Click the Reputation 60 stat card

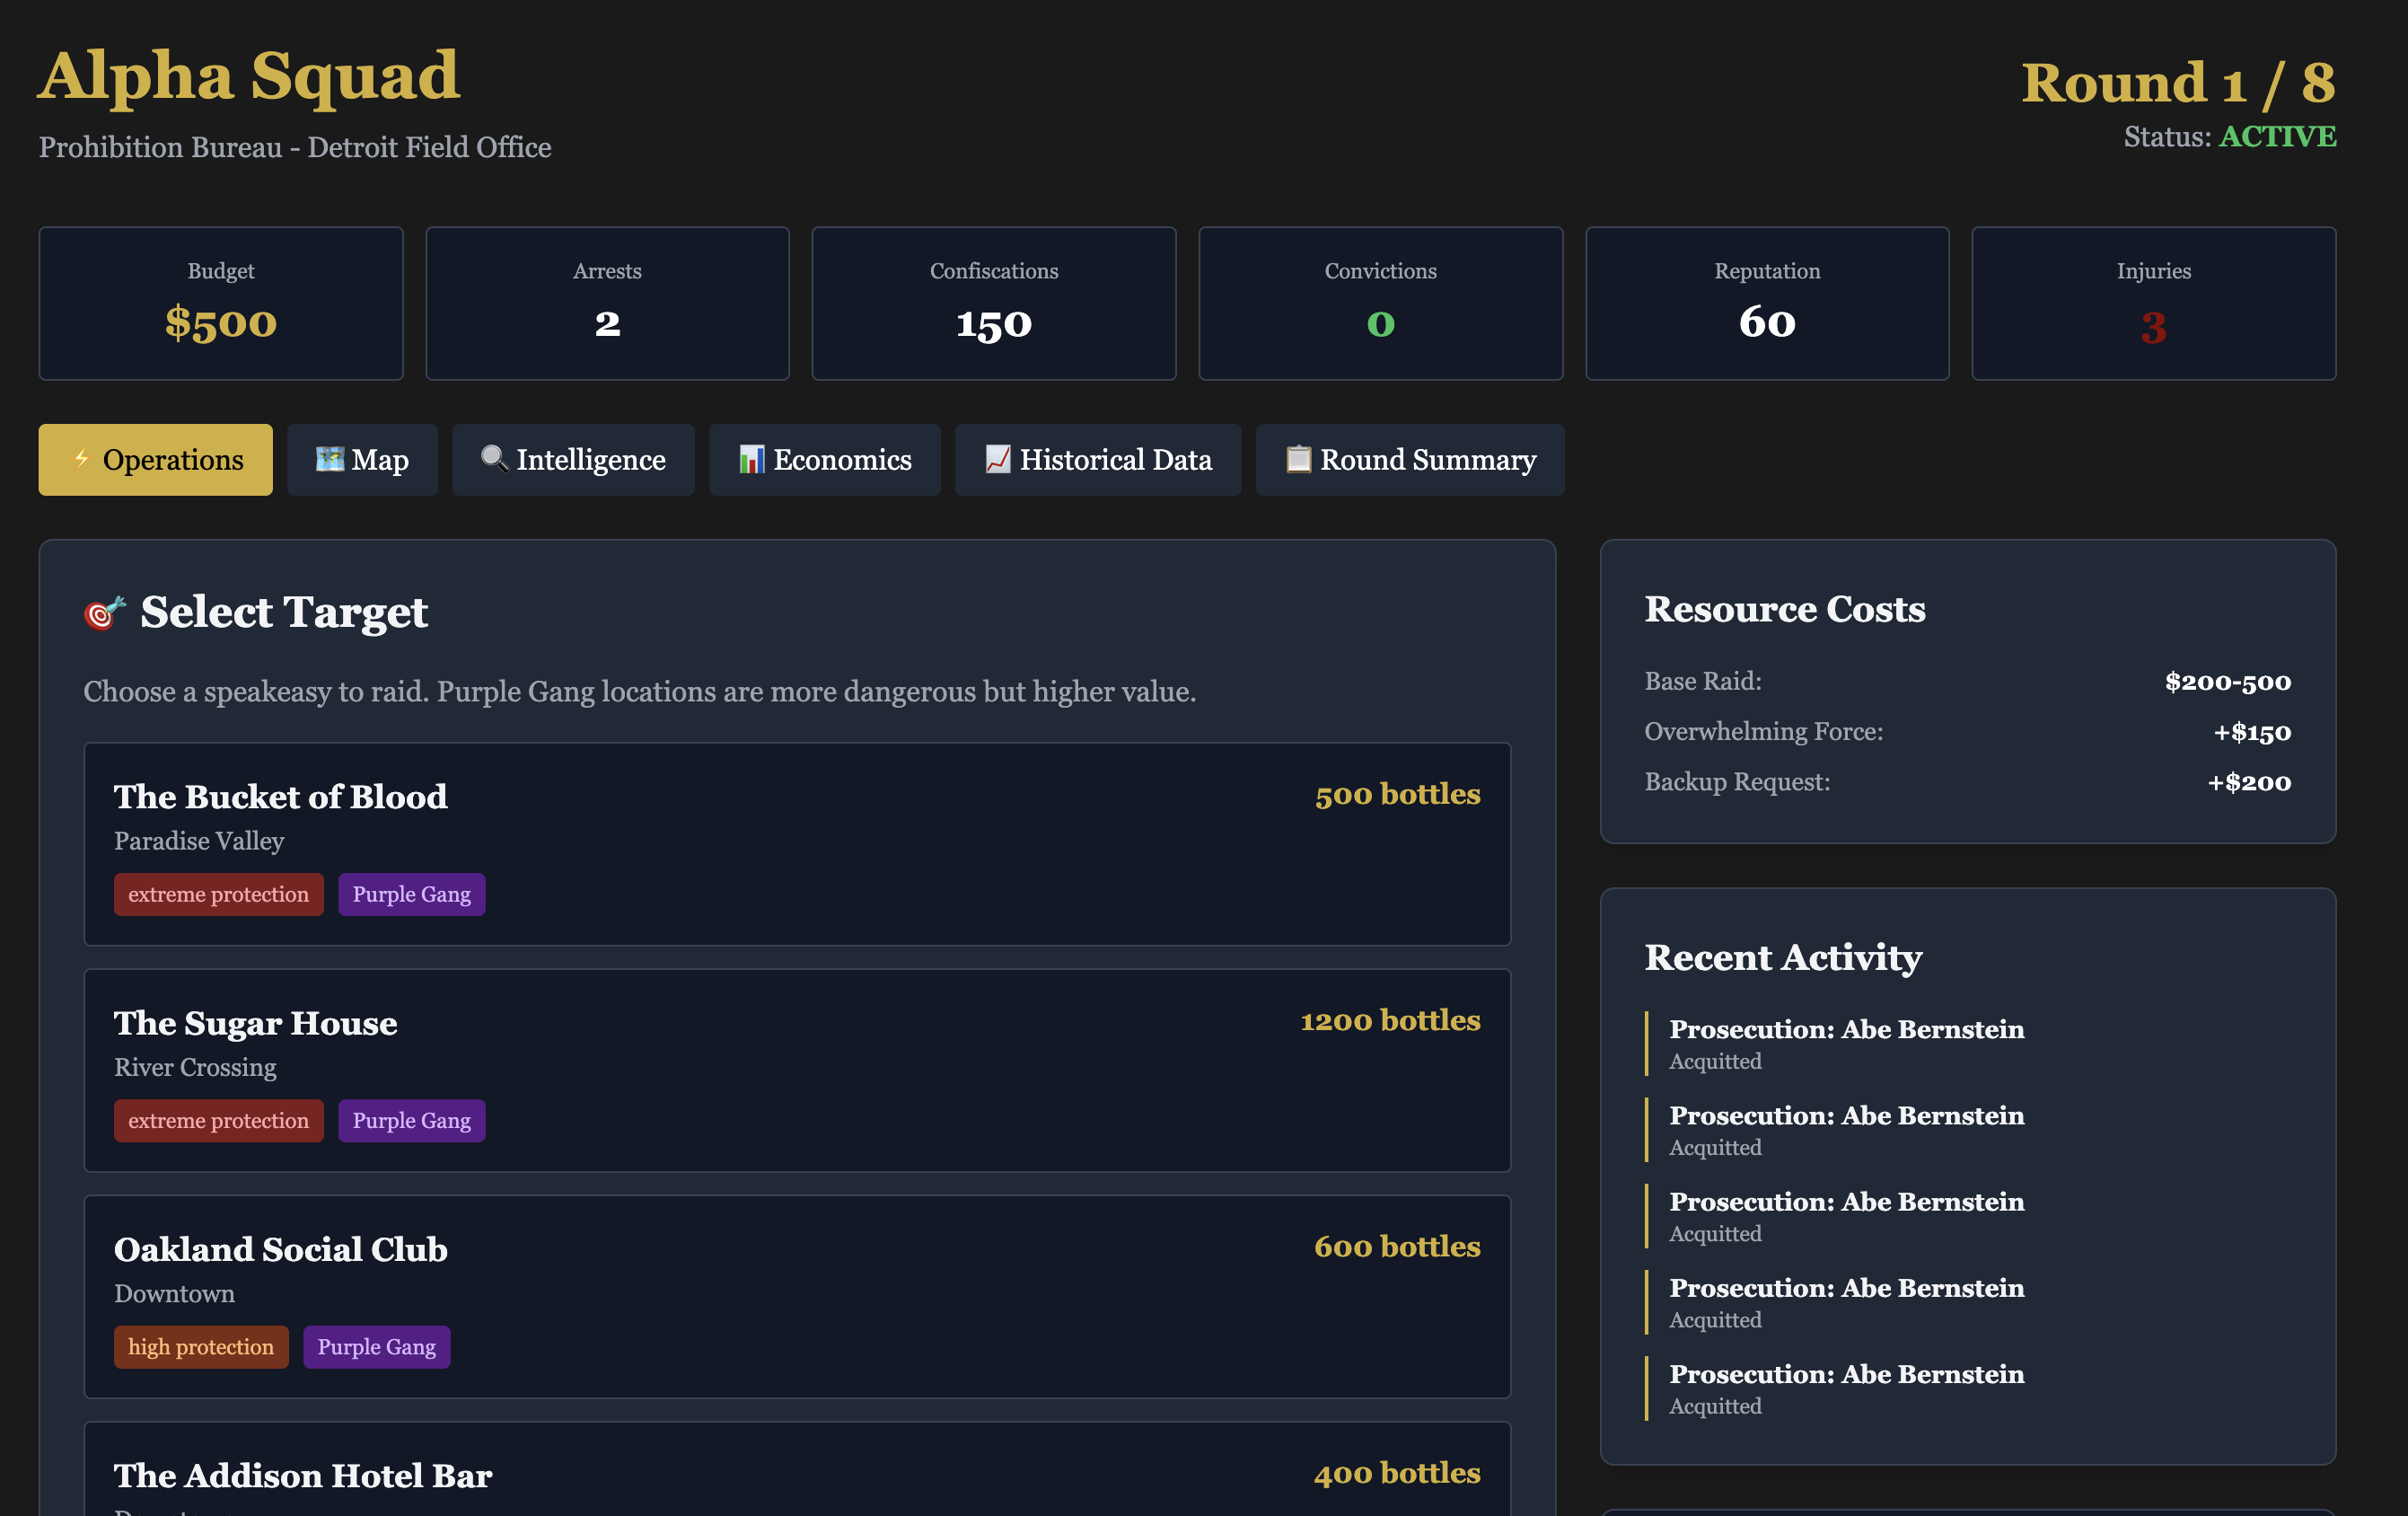click(x=1766, y=303)
